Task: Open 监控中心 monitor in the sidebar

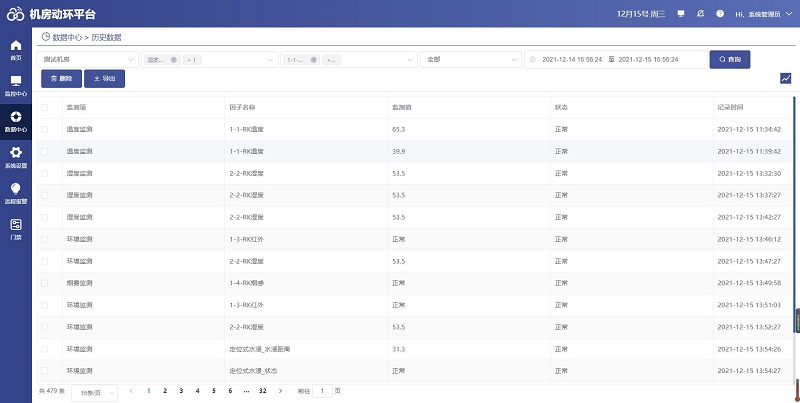Action: pyautogui.click(x=16, y=86)
